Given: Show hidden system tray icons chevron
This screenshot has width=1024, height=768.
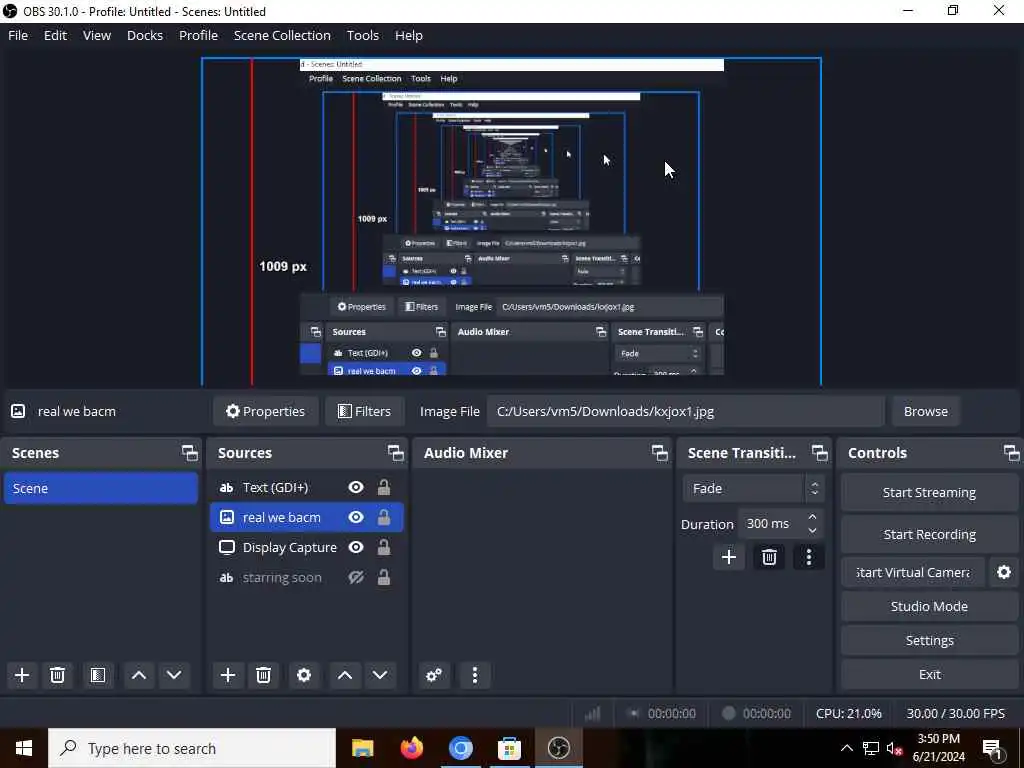Looking at the screenshot, I should click(x=846, y=748).
